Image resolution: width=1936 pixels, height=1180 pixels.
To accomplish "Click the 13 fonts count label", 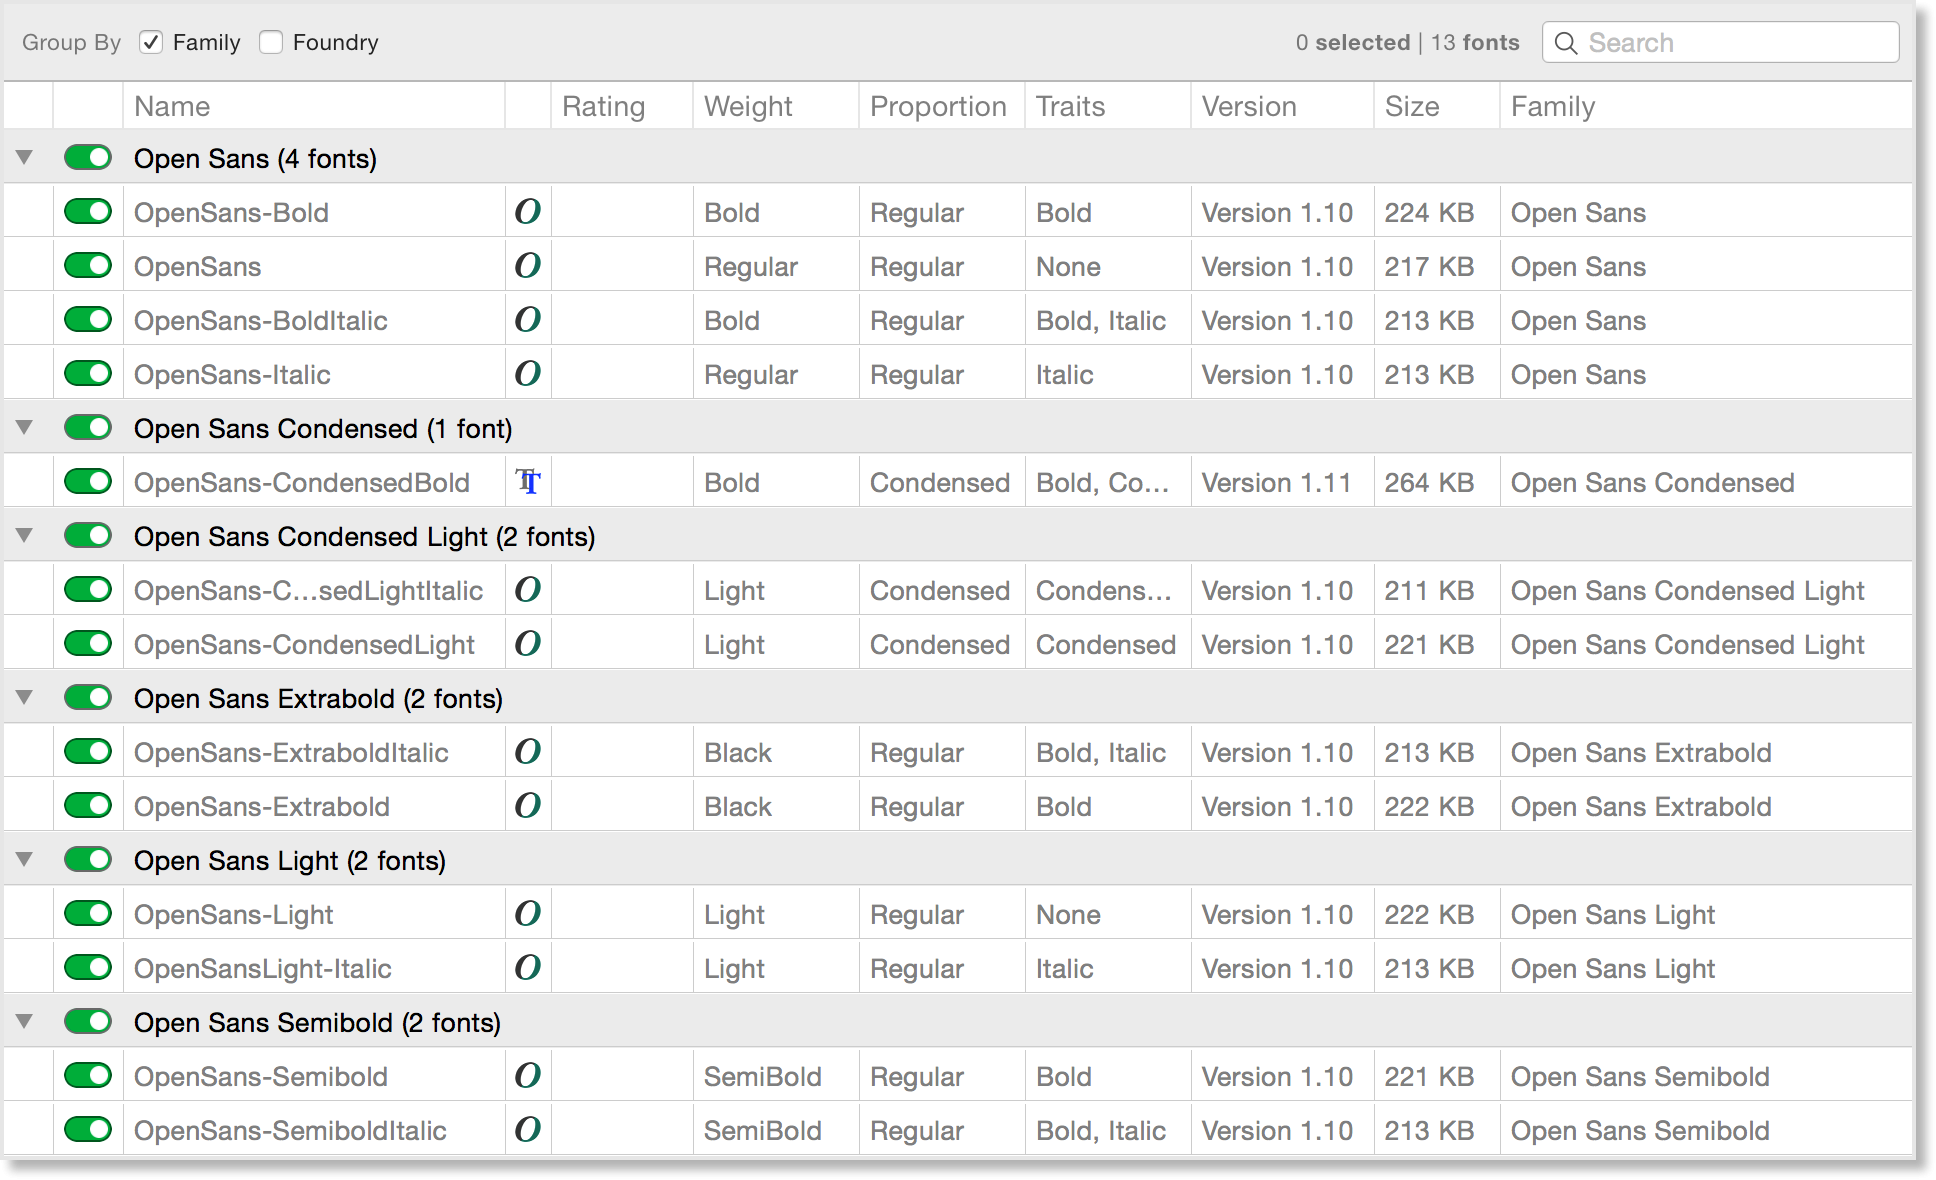I will point(1475,42).
